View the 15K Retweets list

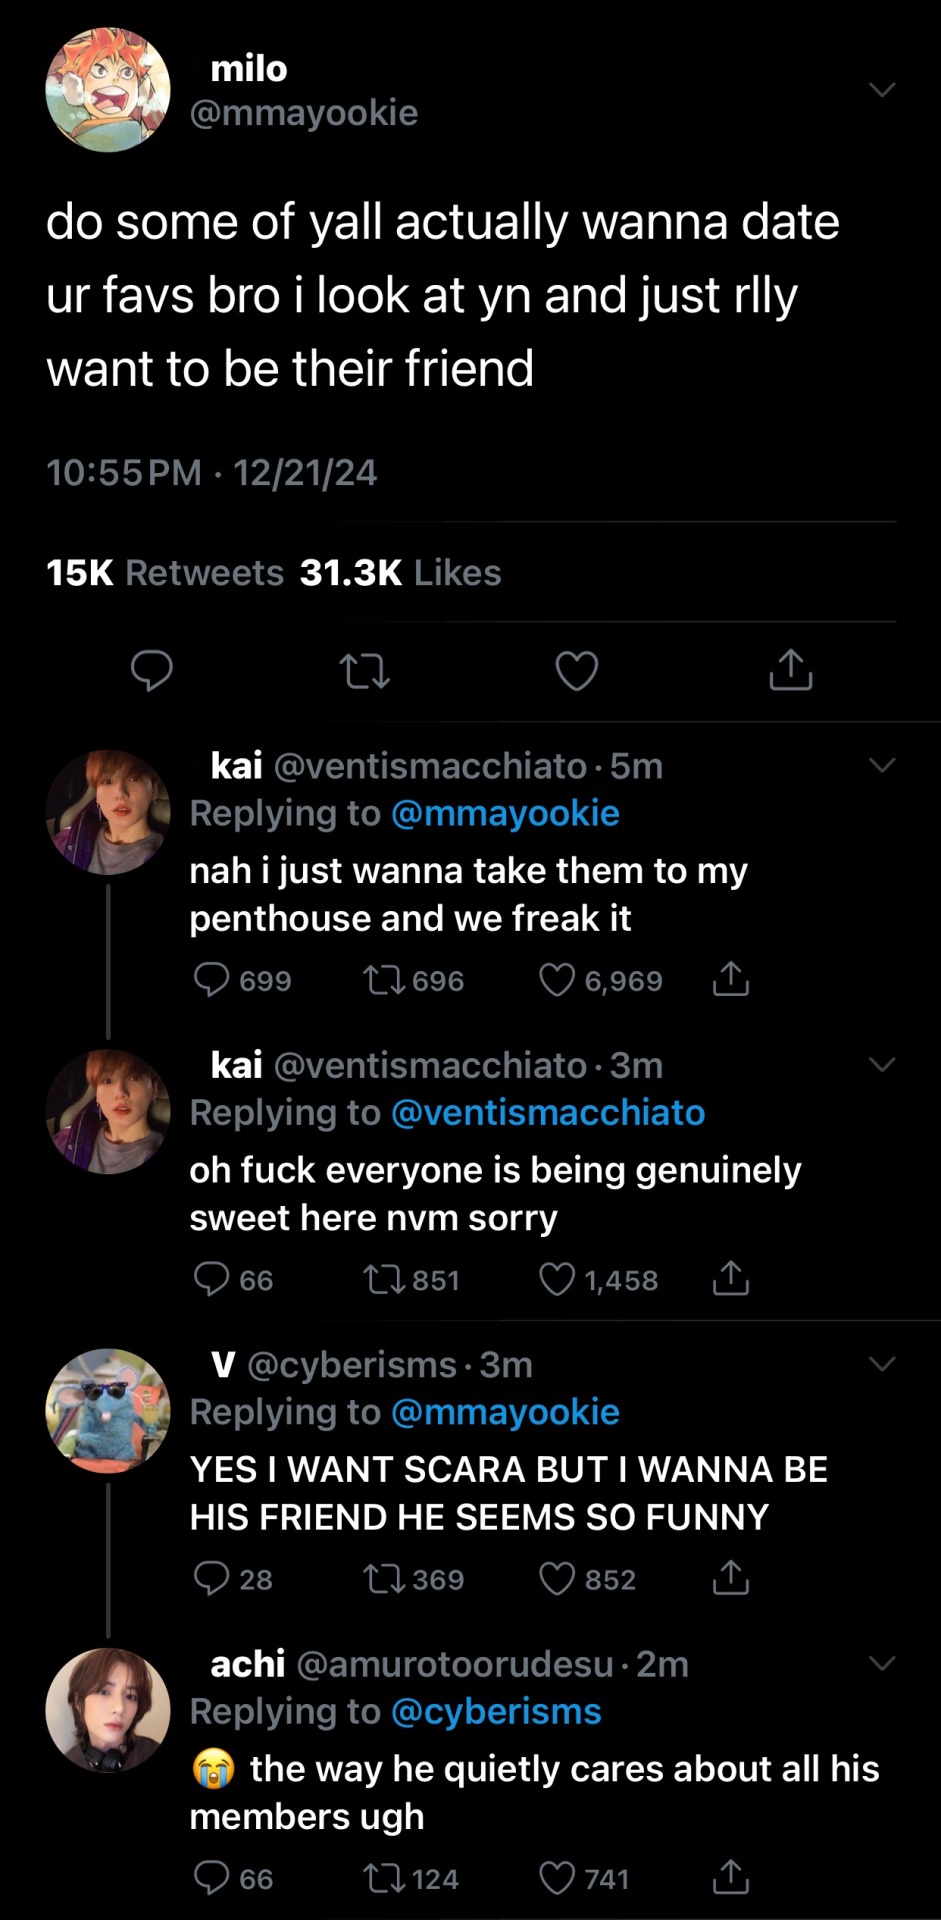(x=165, y=573)
